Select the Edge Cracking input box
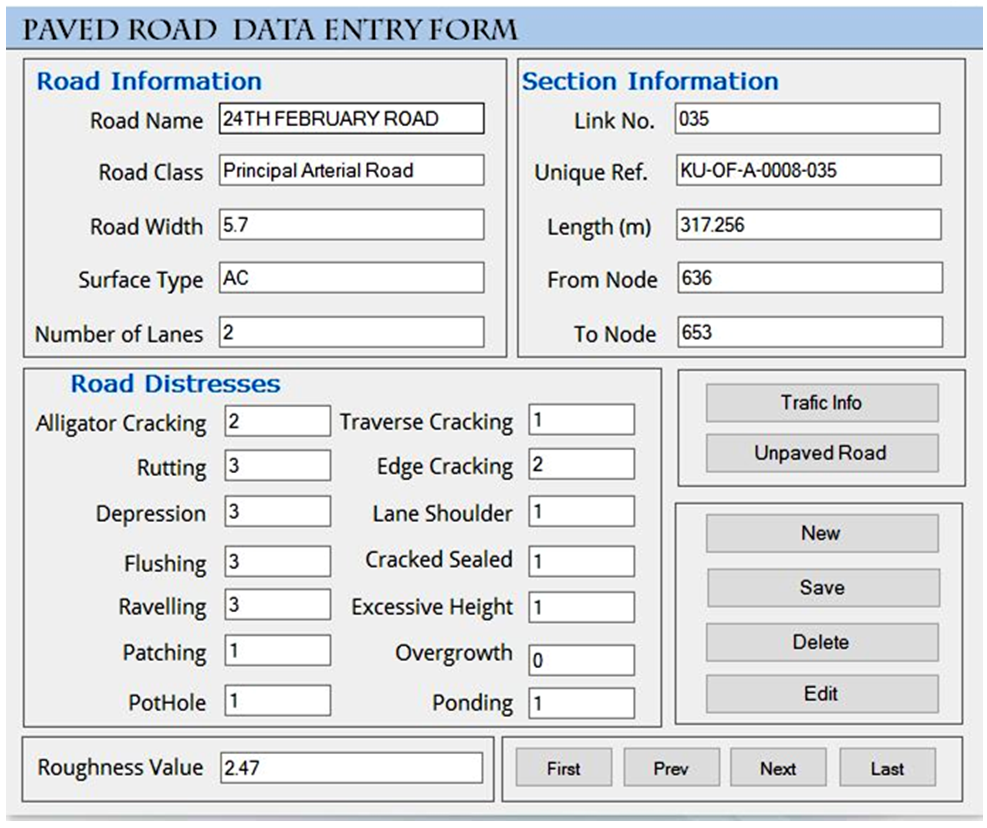The height and width of the screenshot is (828, 987). click(581, 465)
